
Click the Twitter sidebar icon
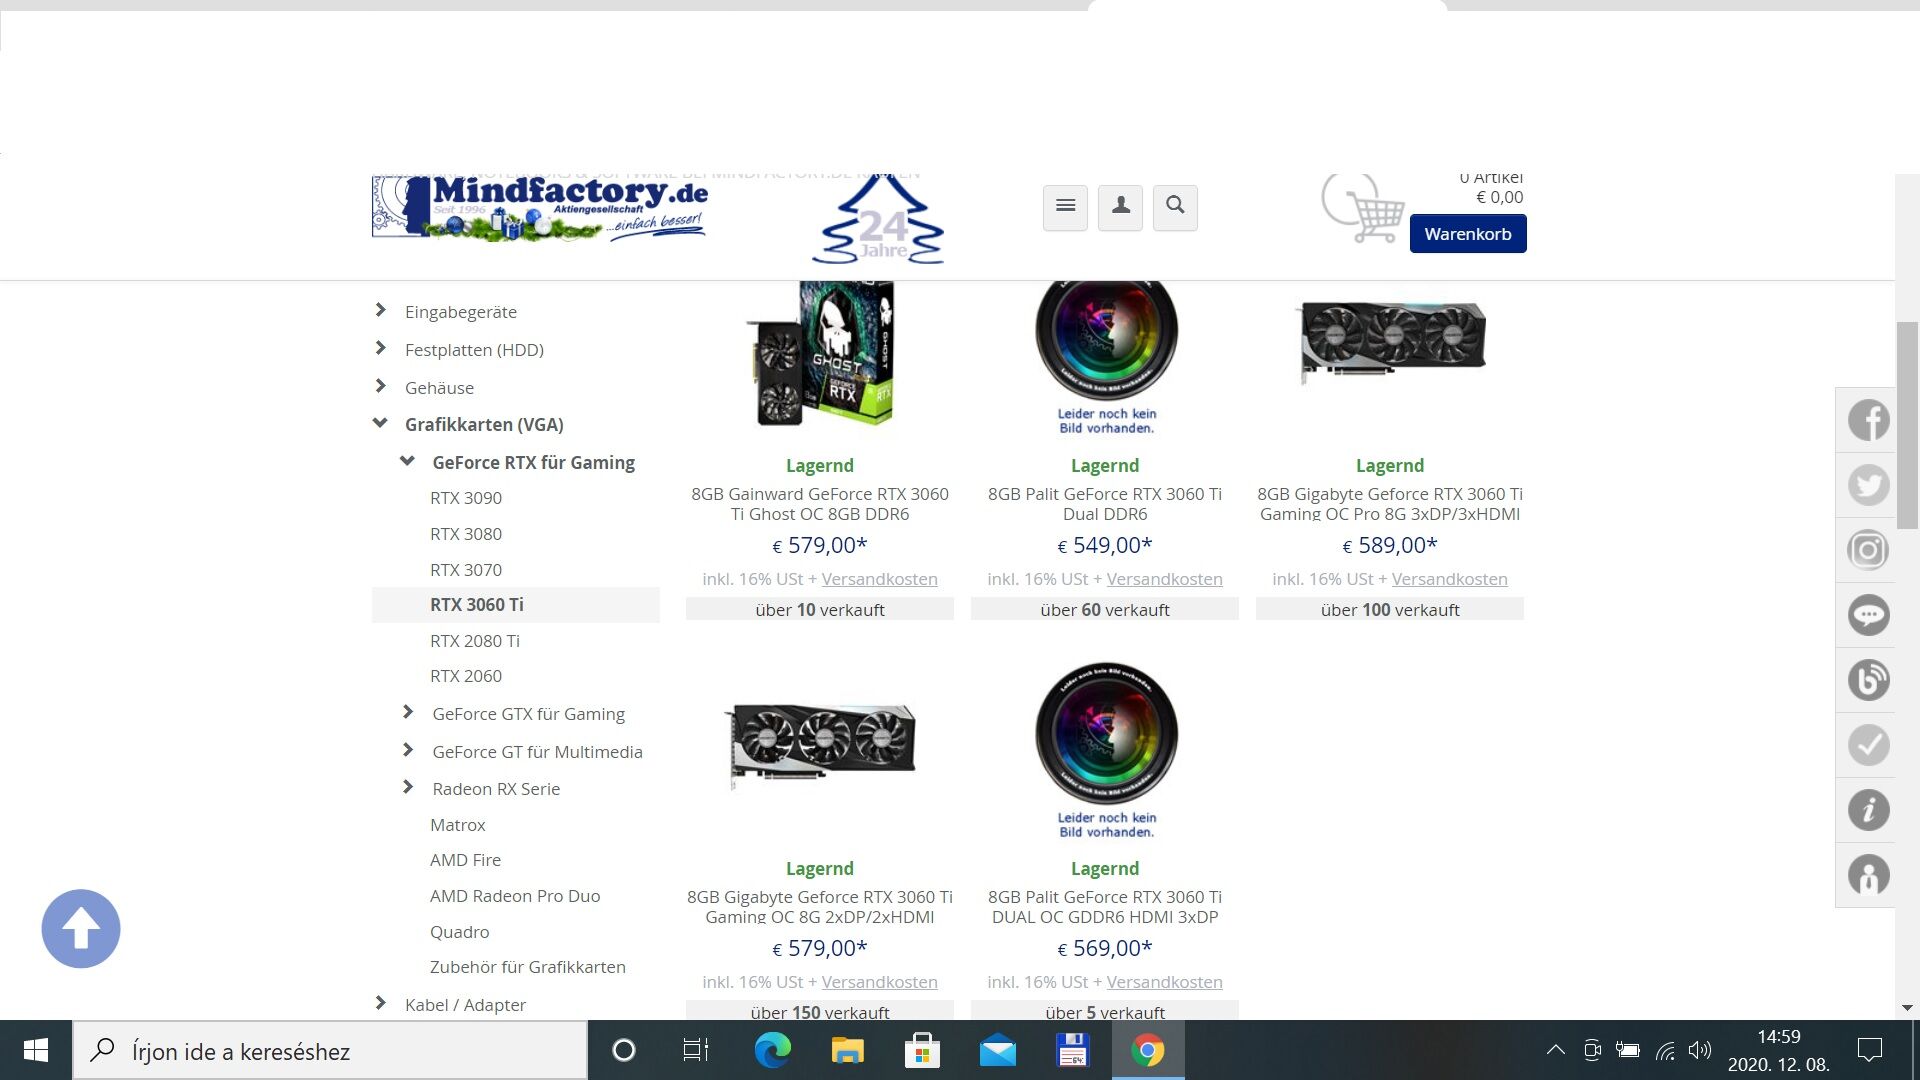(x=1867, y=485)
